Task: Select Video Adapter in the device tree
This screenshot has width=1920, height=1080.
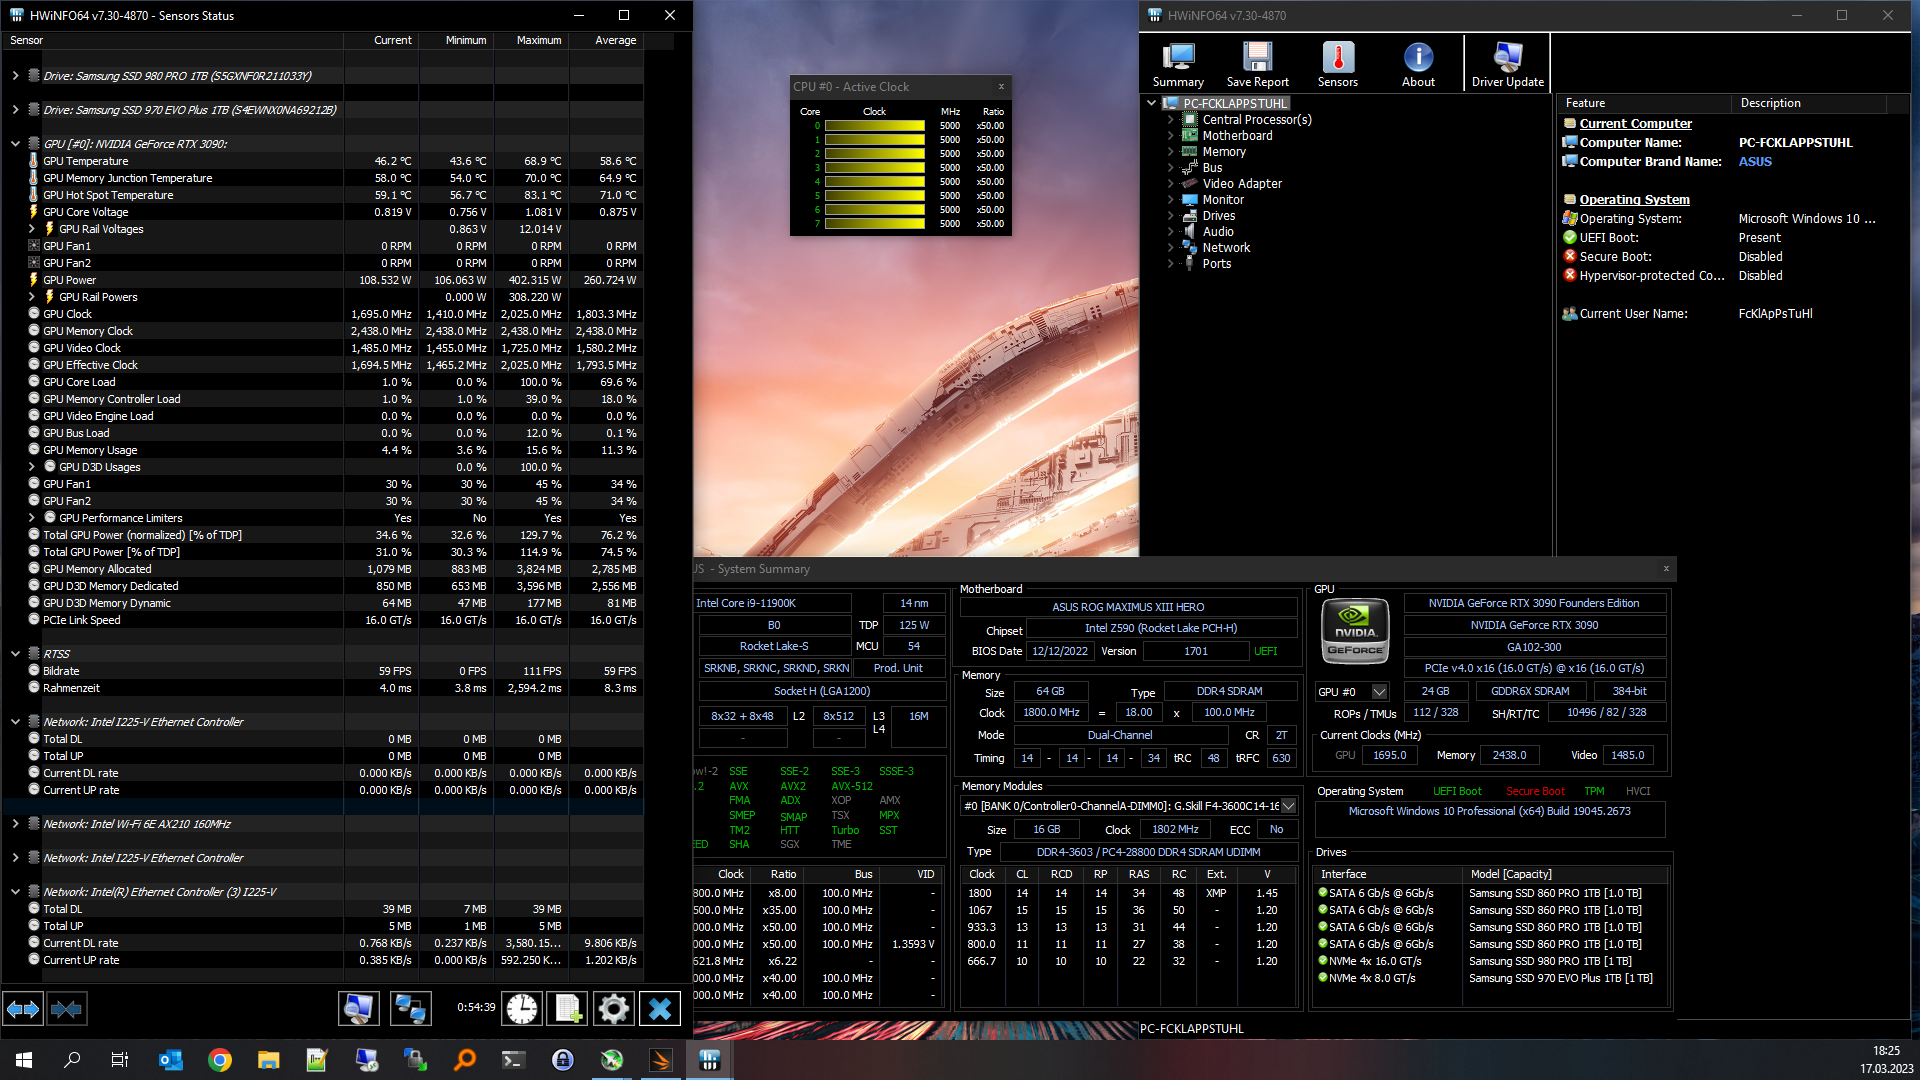Action: 1241,184
